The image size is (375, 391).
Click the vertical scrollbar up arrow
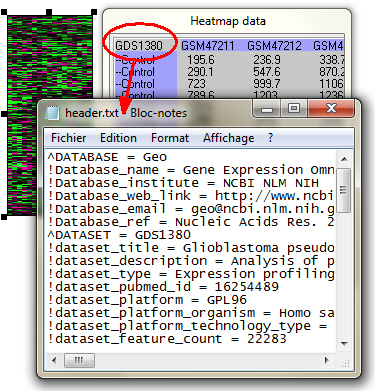344,159
